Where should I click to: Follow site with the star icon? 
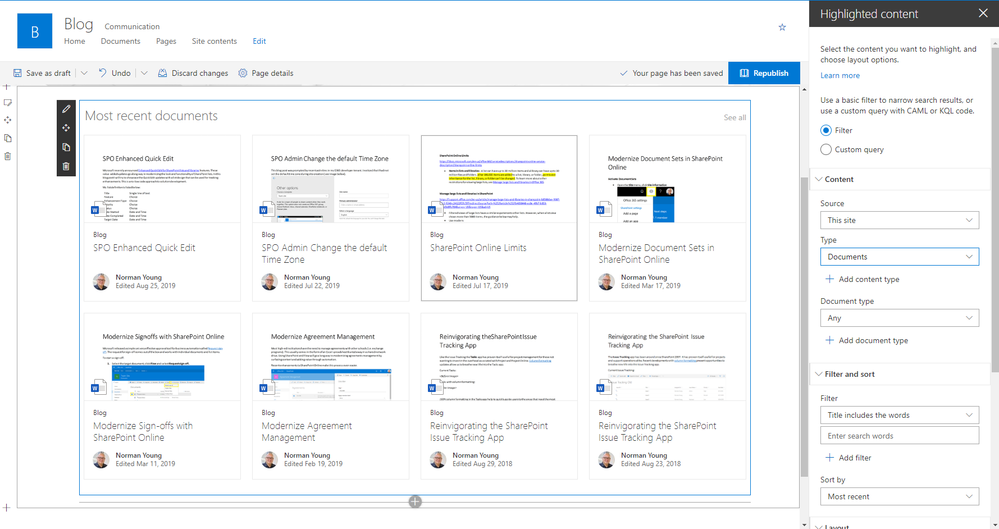coord(782,27)
